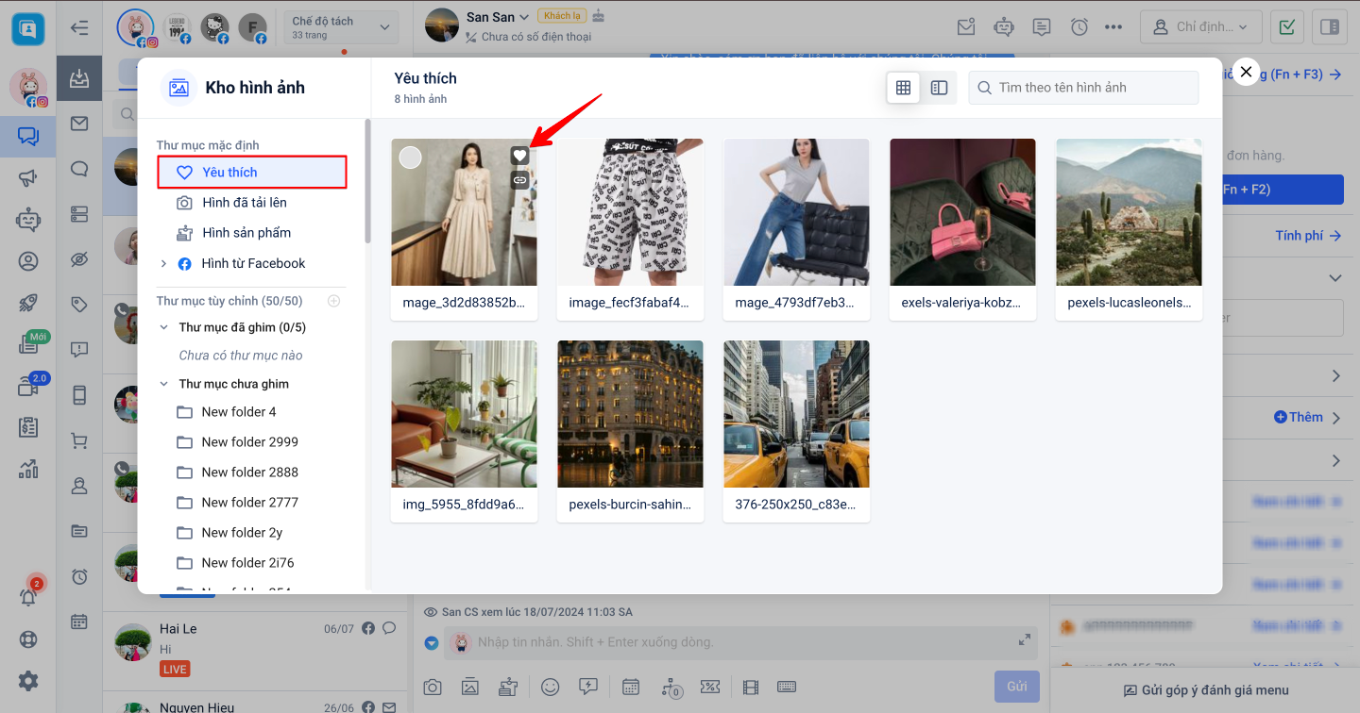Collapse the Thư mục đã ghim section
The width and height of the screenshot is (1360, 713).
tap(164, 328)
